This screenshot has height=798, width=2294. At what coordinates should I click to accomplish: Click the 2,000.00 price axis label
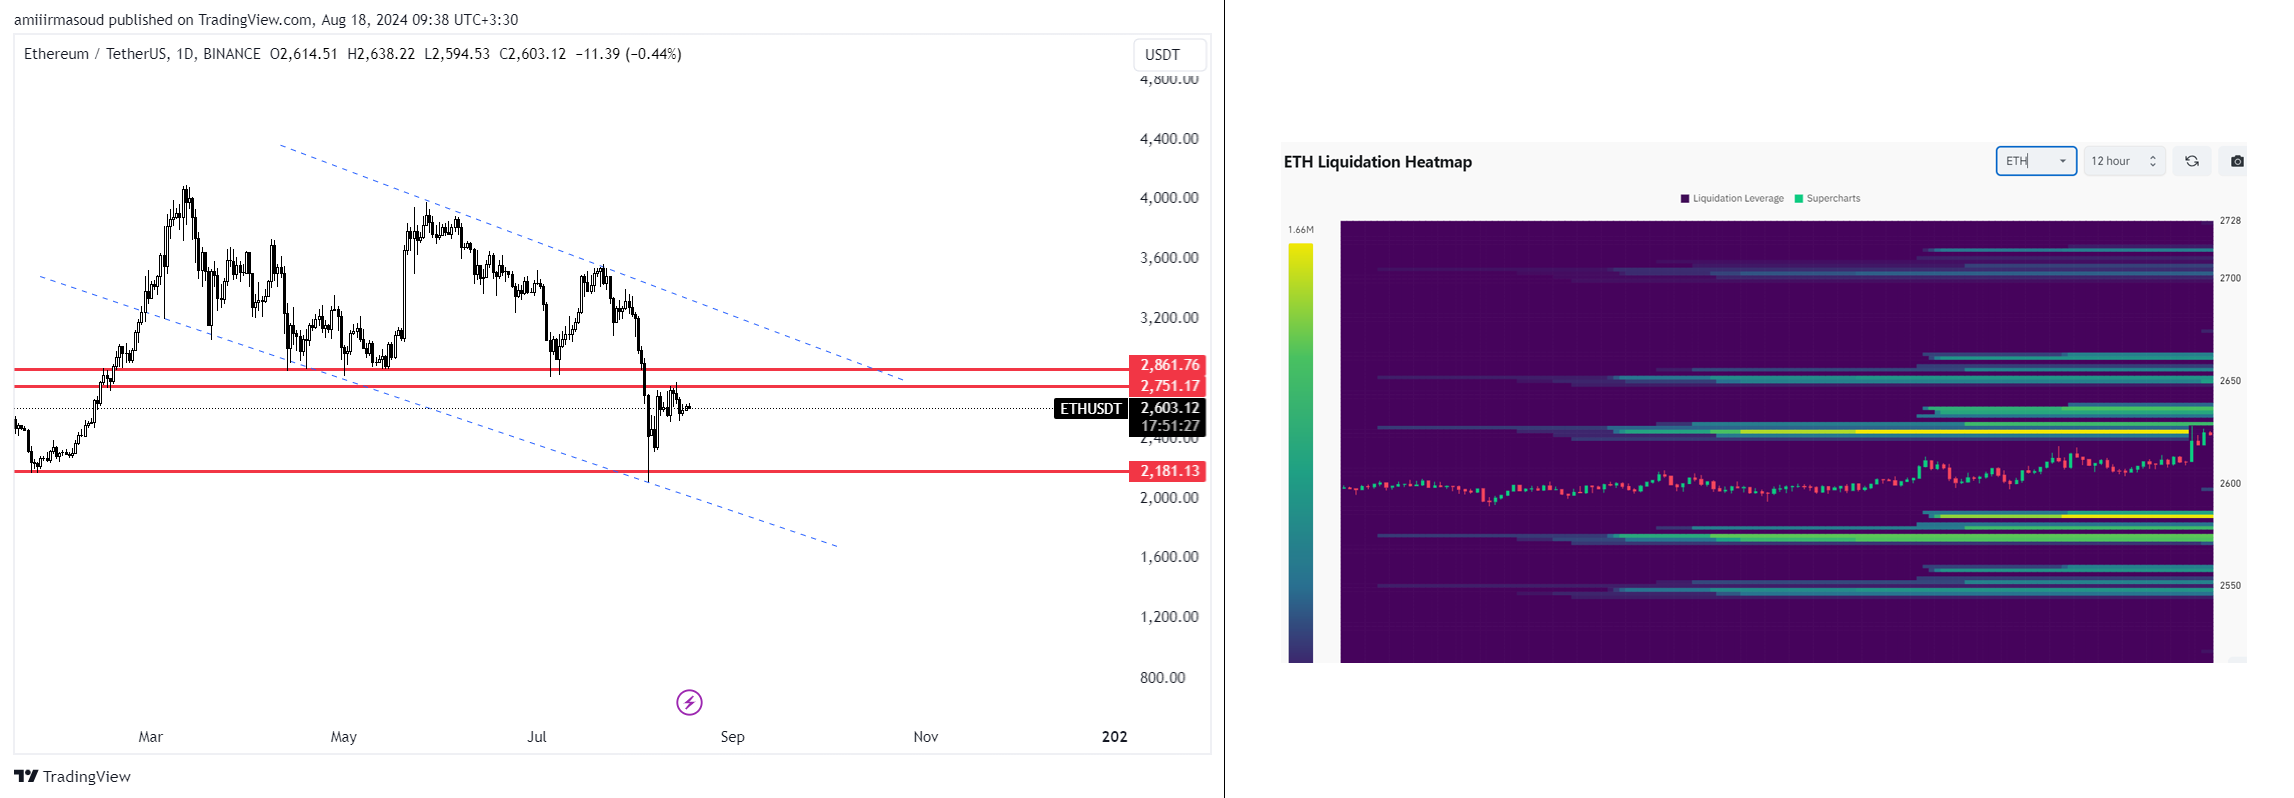pyautogui.click(x=1169, y=498)
